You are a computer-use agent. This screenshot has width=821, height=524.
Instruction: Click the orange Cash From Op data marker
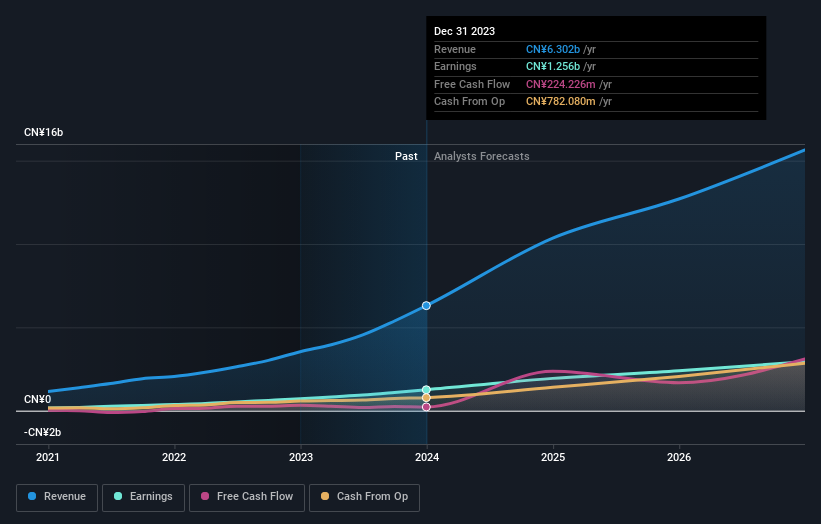coord(426,398)
